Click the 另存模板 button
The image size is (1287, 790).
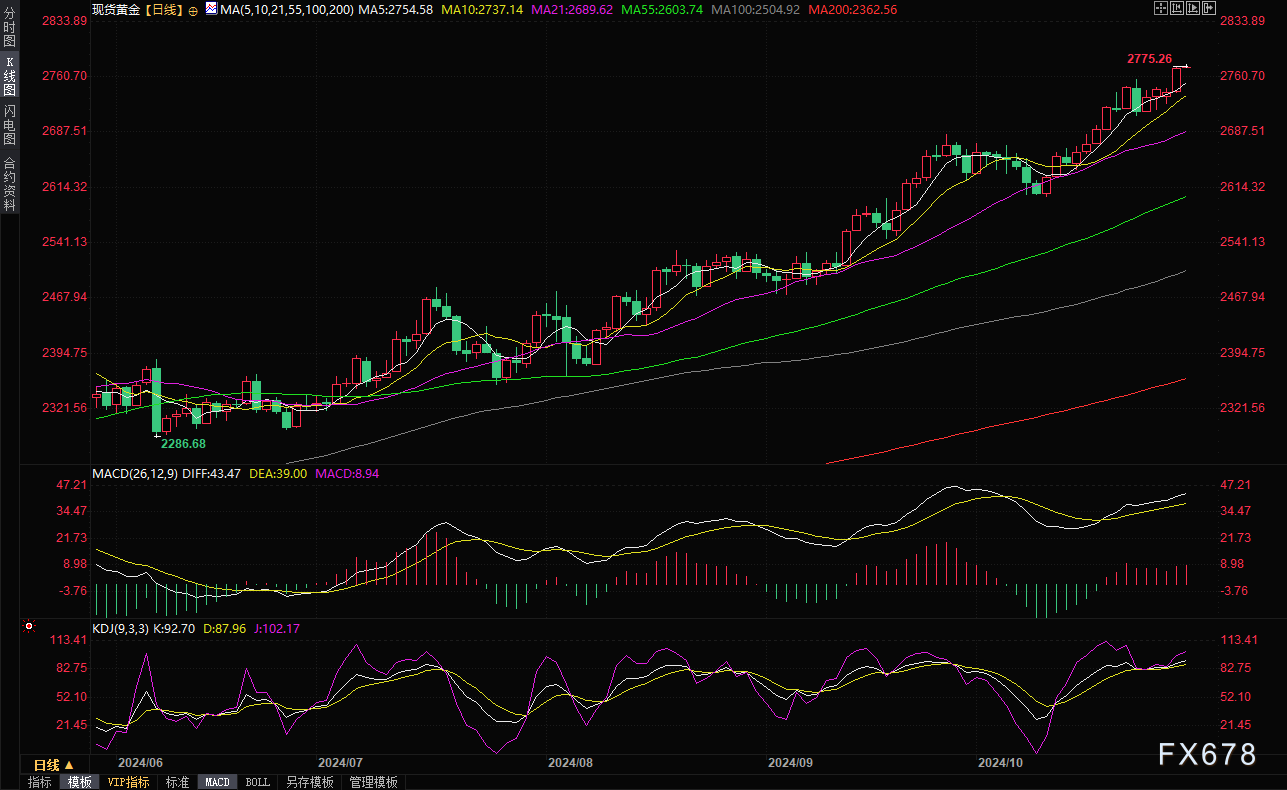click(x=309, y=782)
